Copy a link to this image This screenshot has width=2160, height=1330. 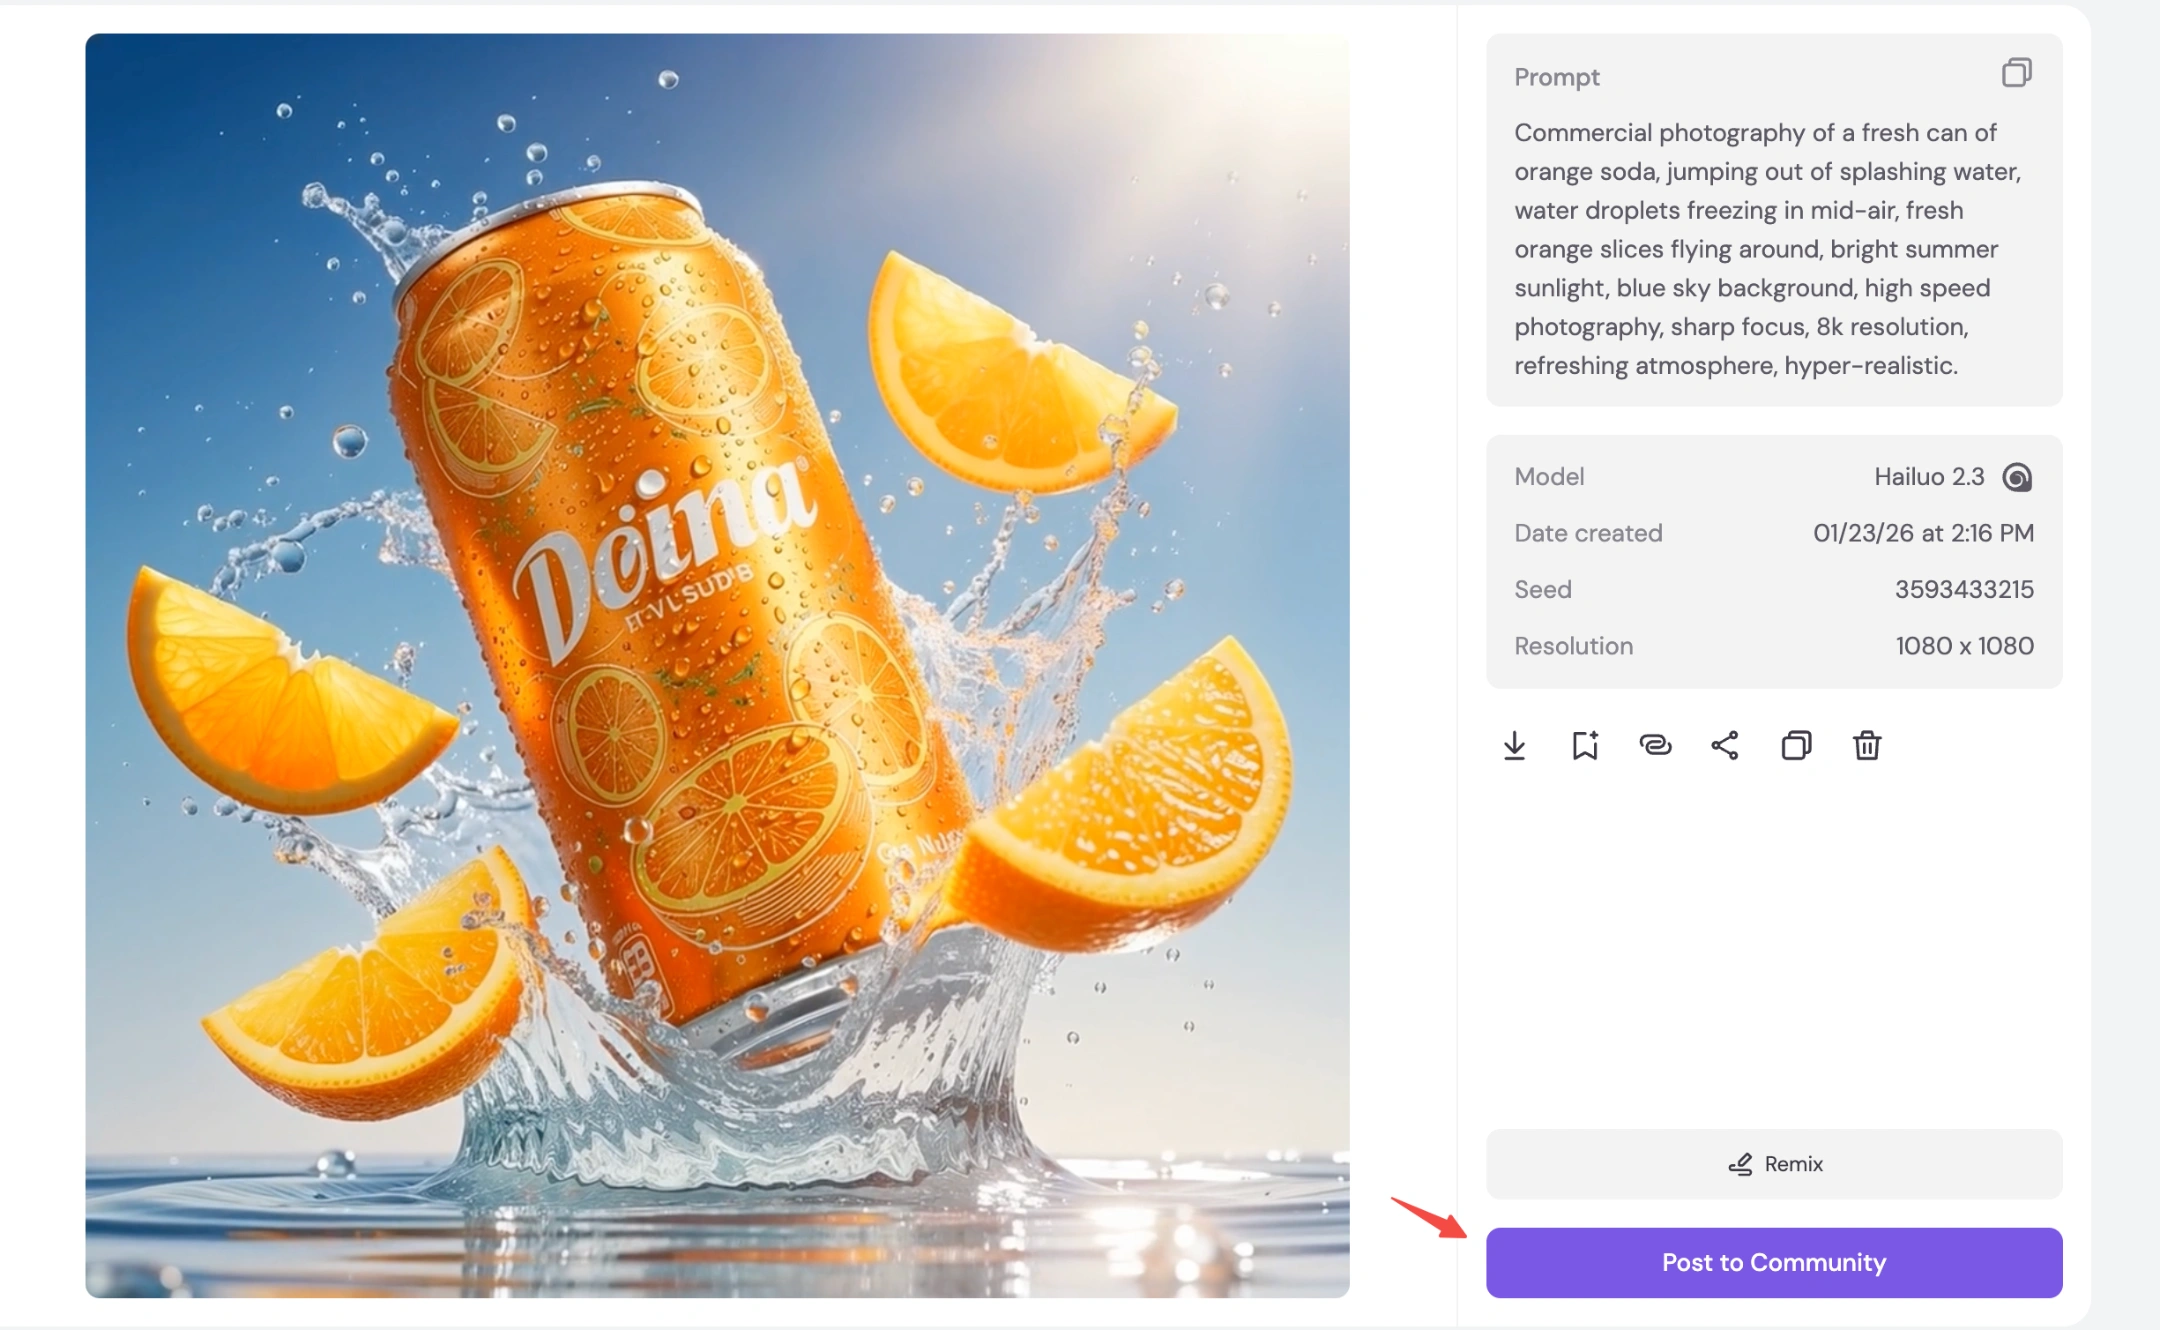coord(1656,745)
